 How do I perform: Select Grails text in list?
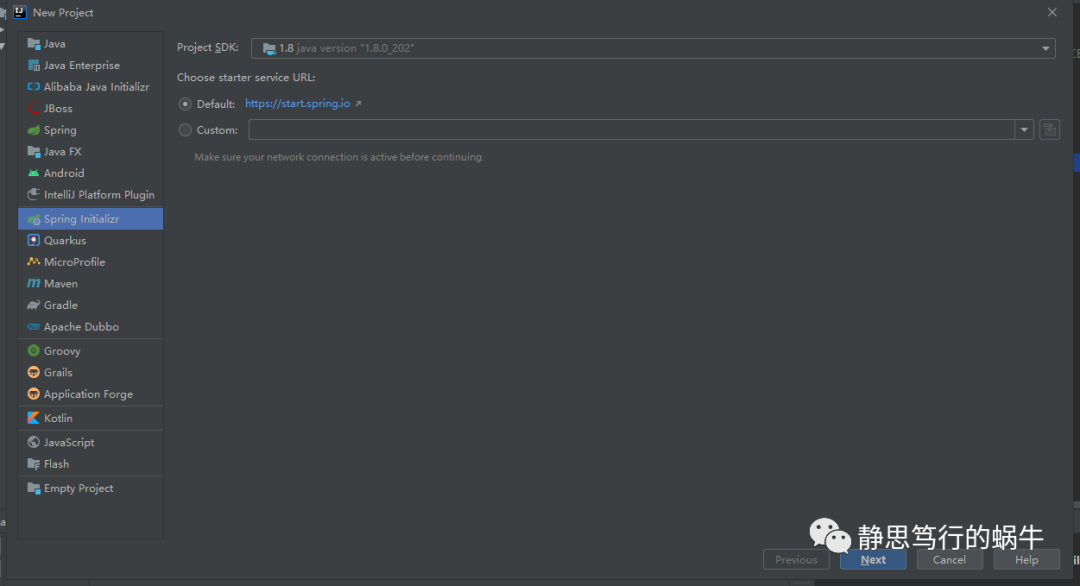pos(58,373)
